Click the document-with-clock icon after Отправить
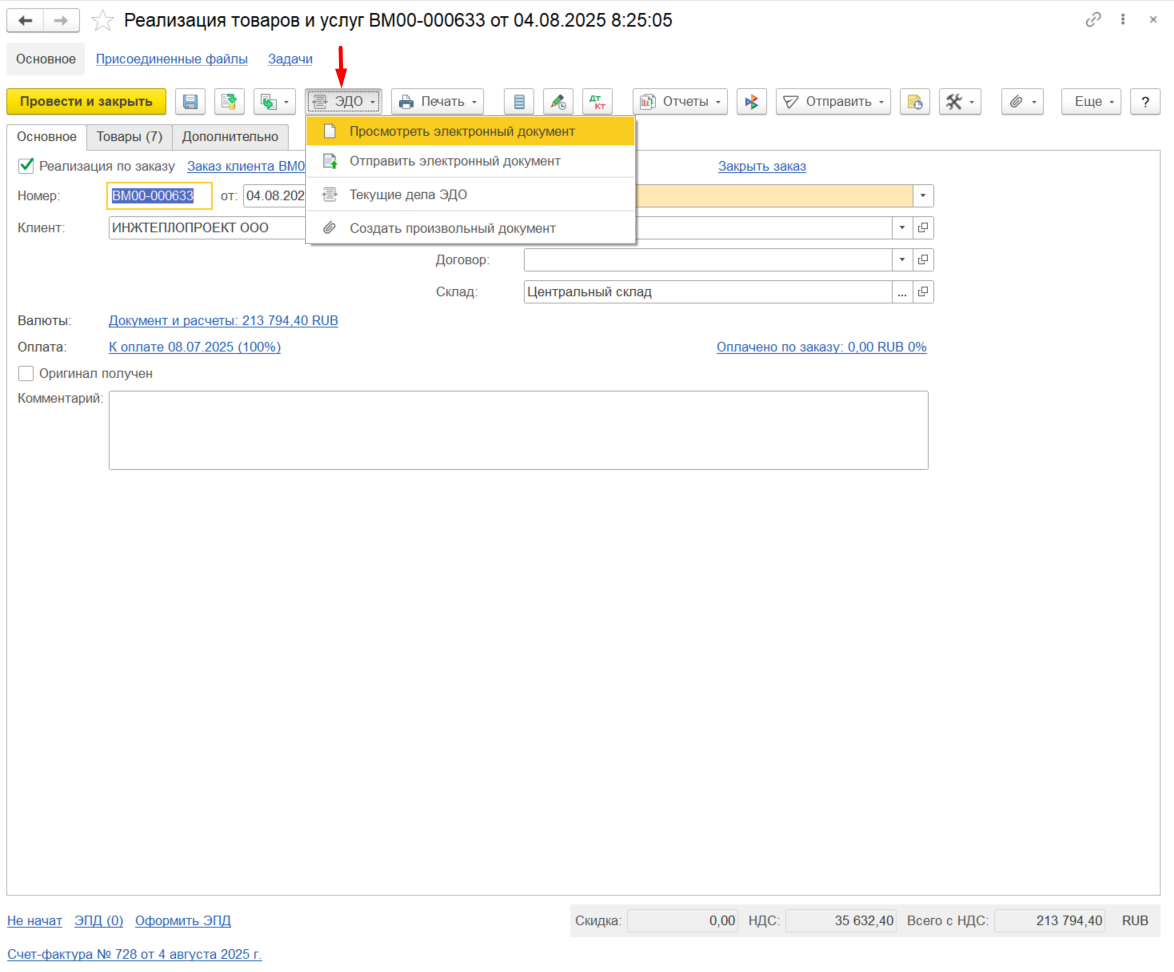The height and width of the screenshot is (972, 1174). coord(914,102)
